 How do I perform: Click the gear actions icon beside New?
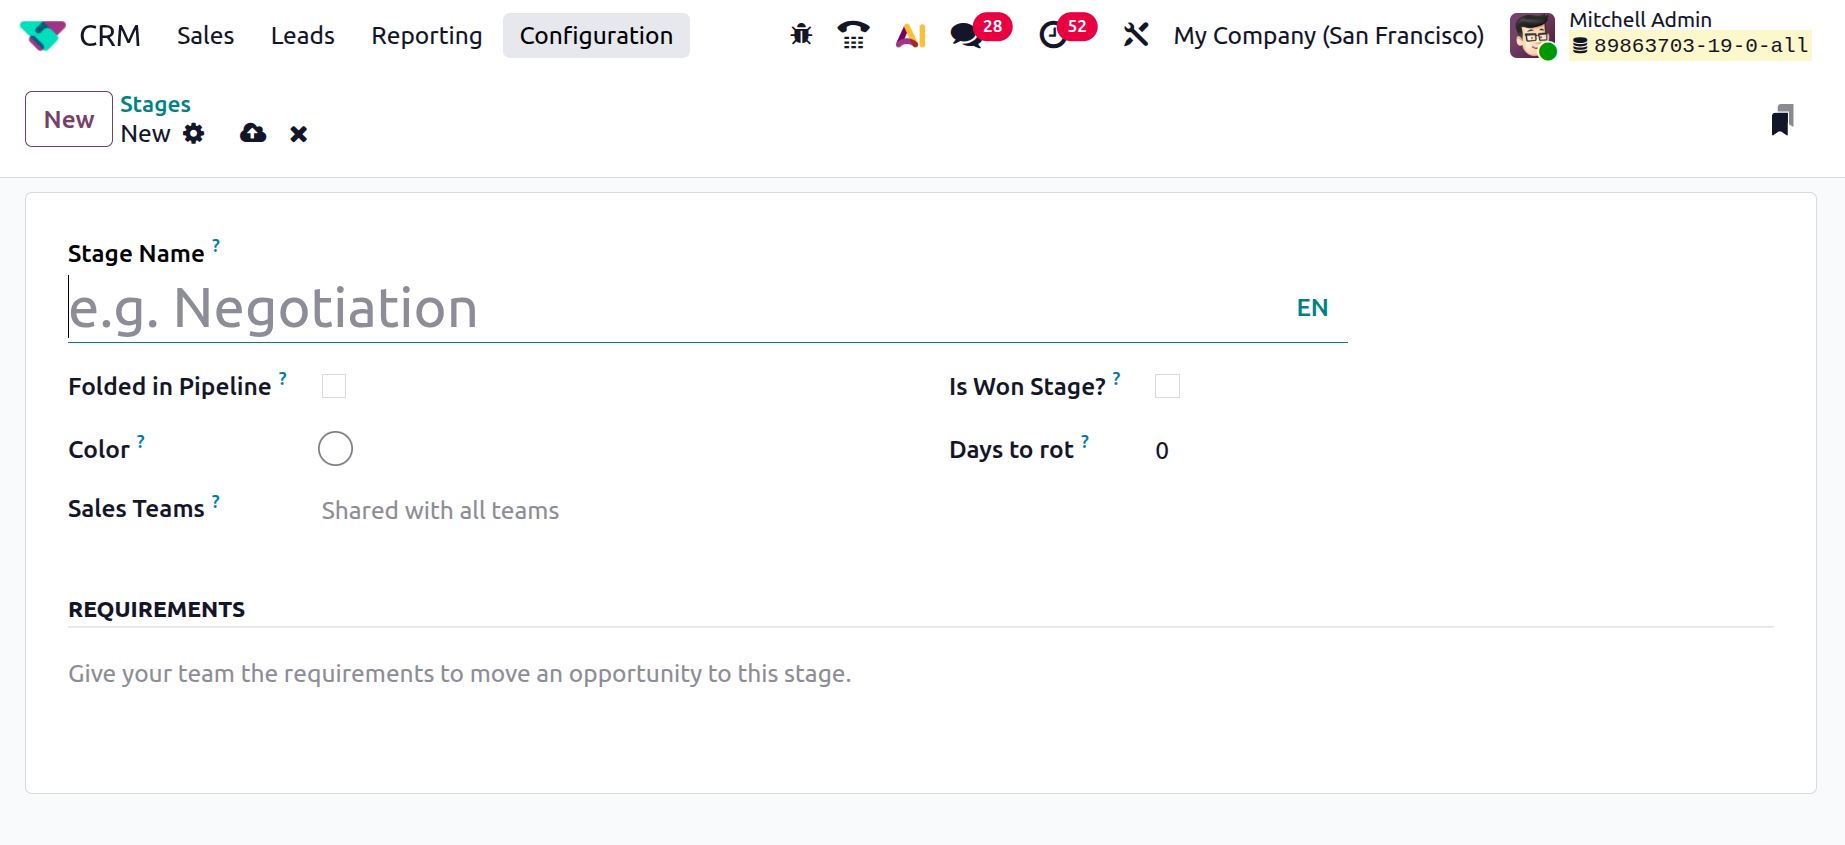click(x=194, y=134)
